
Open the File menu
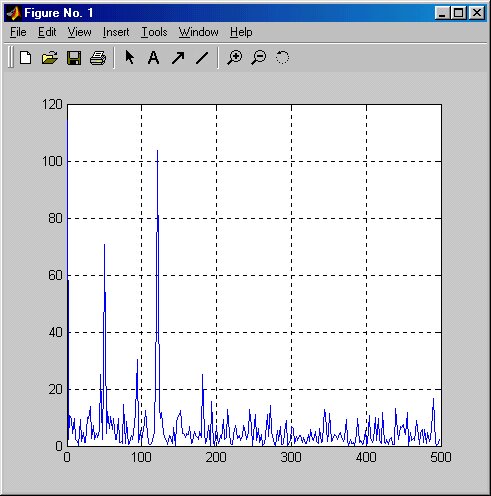(x=18, y=32)
